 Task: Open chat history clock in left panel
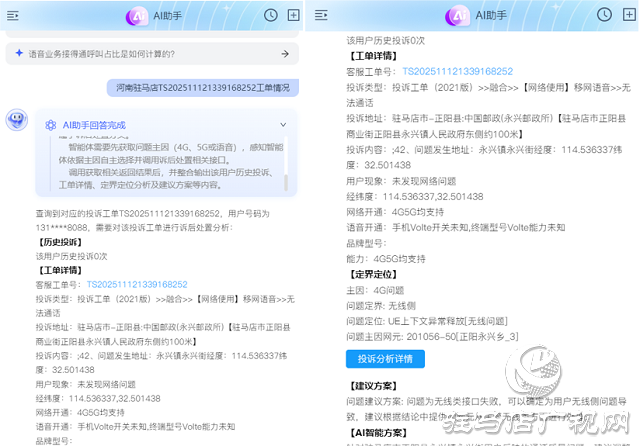(x=271, y=15)
